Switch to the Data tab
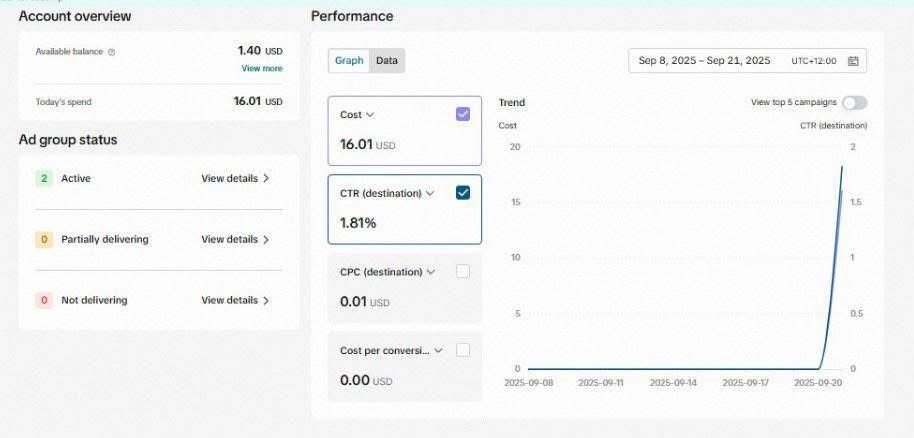914x438 pixels. [x=387, y=61]
